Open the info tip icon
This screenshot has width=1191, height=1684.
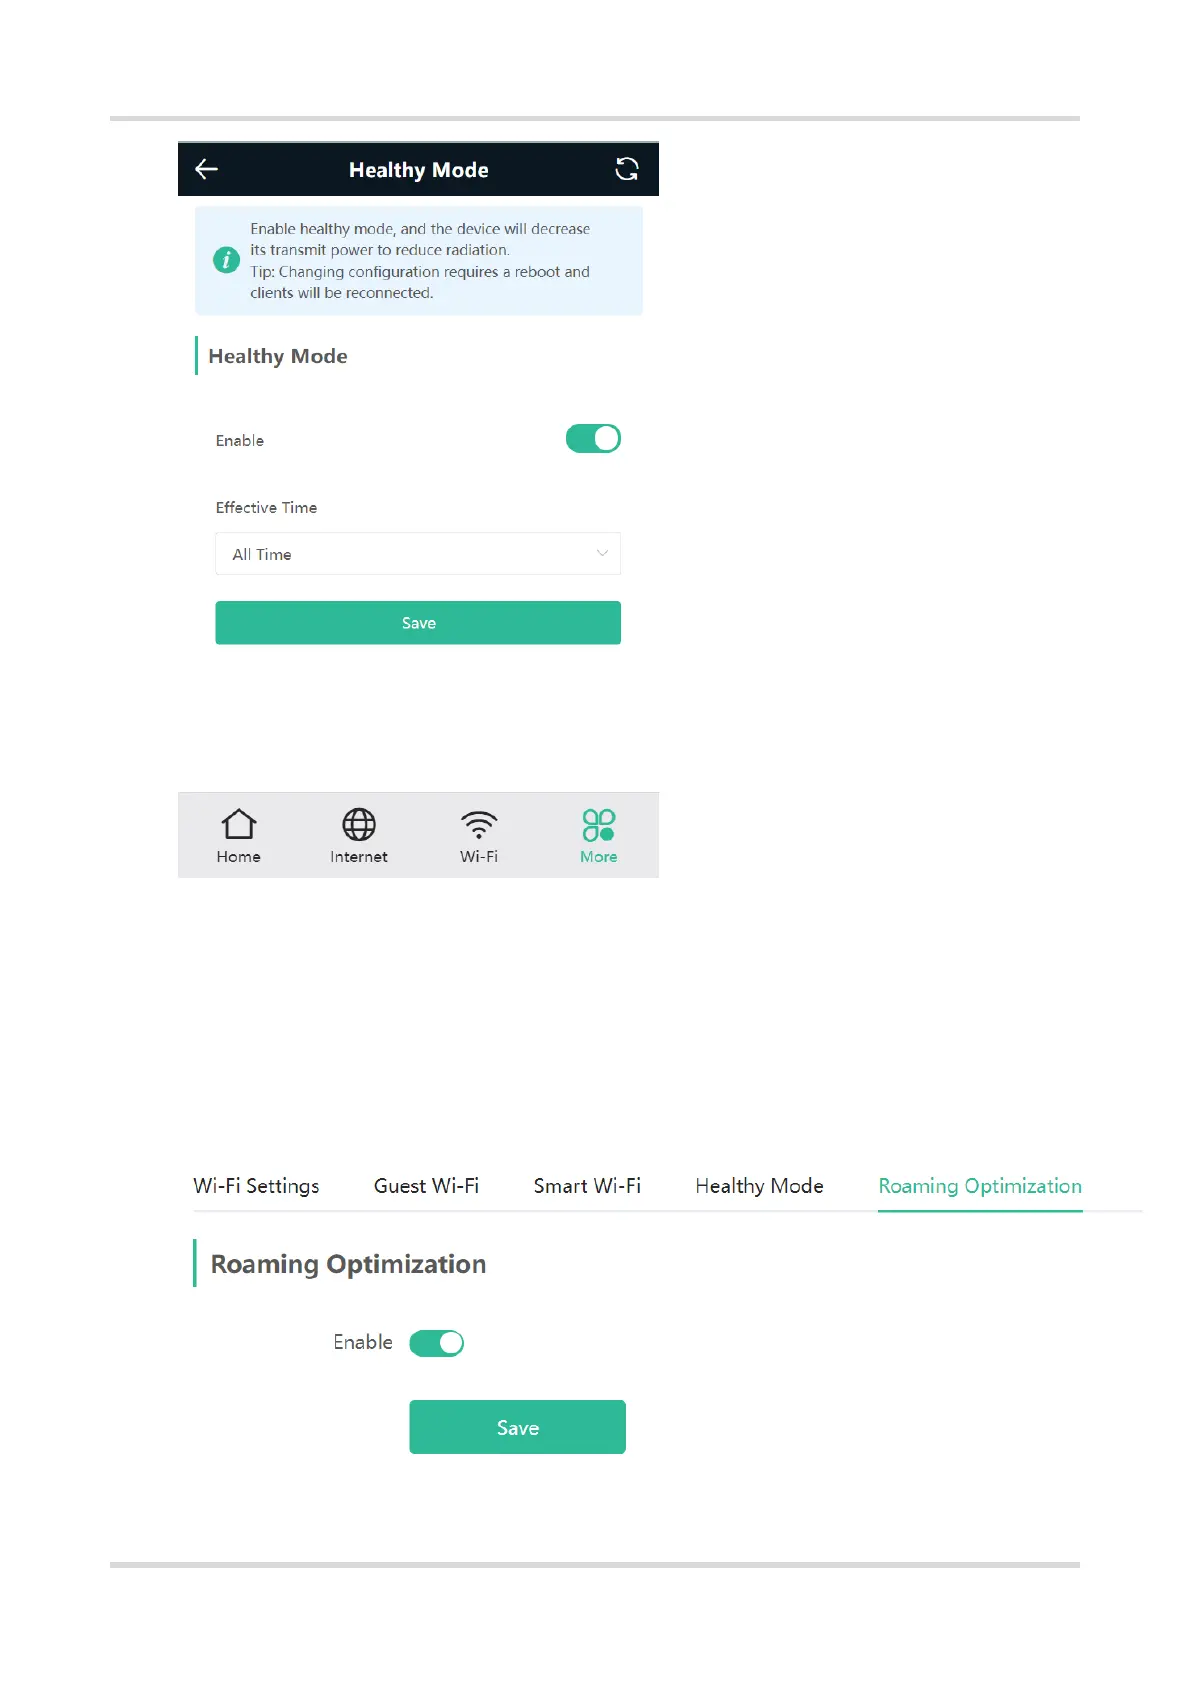tap(227, 260)
